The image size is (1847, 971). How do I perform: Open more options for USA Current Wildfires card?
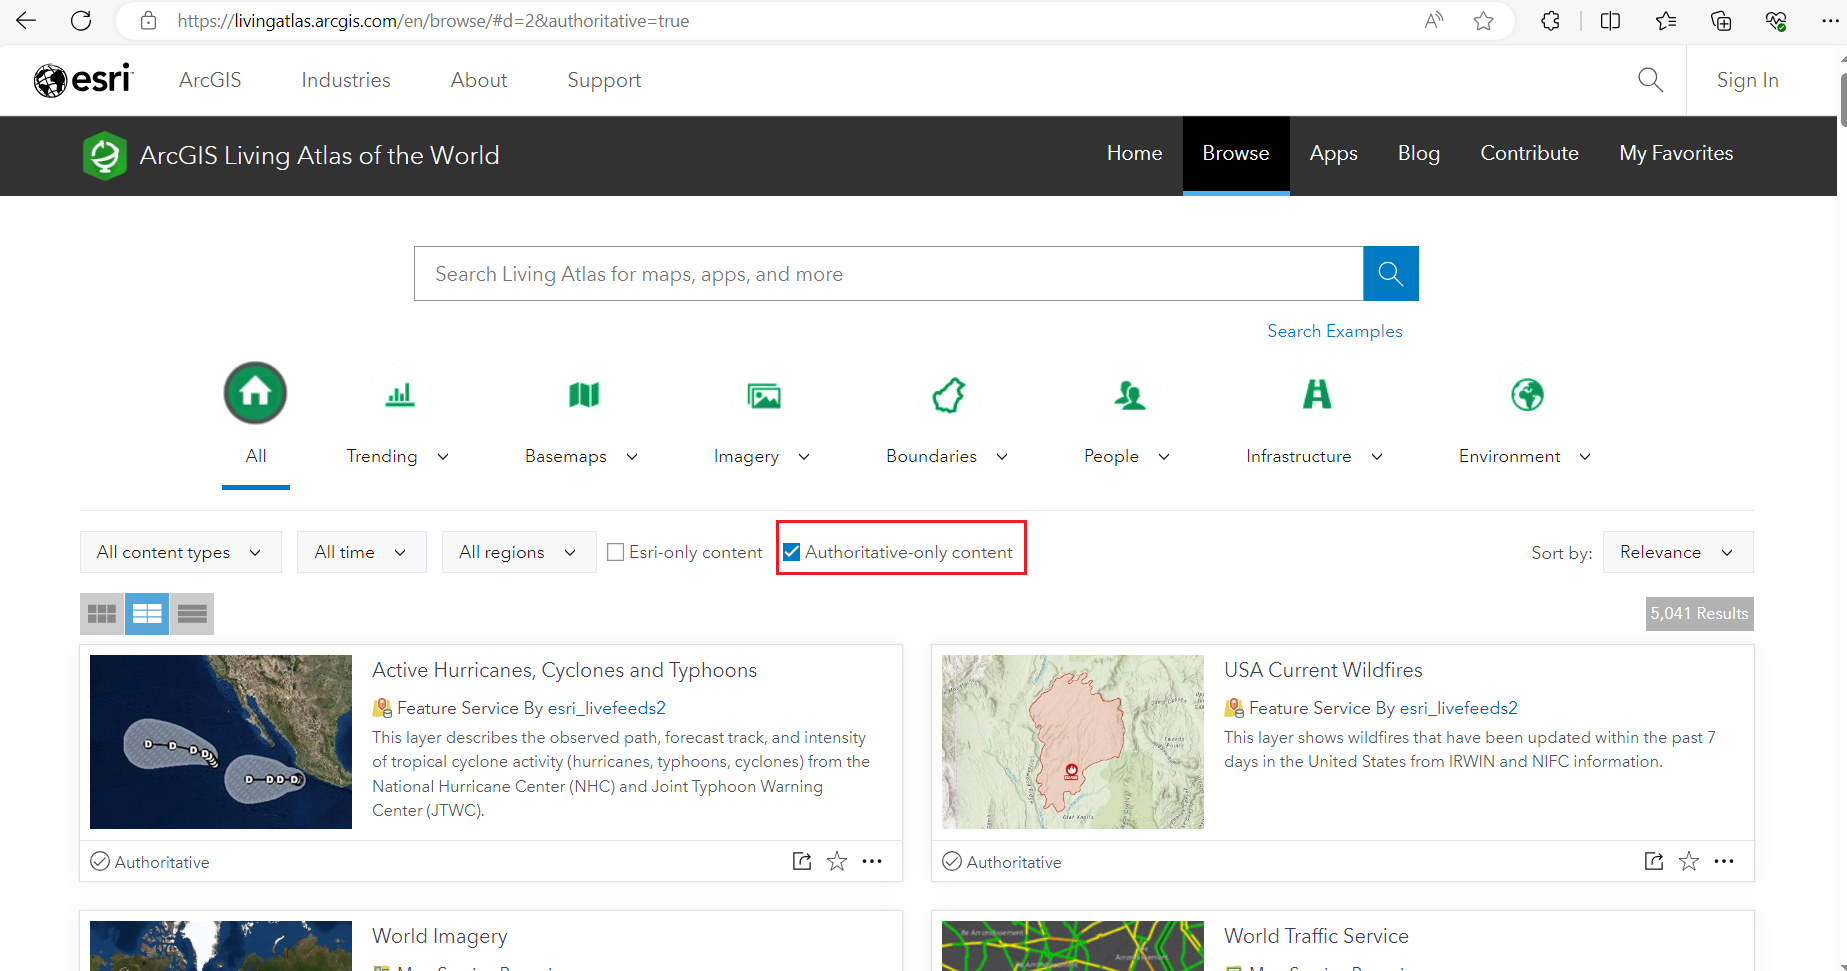coord(1724,861)
